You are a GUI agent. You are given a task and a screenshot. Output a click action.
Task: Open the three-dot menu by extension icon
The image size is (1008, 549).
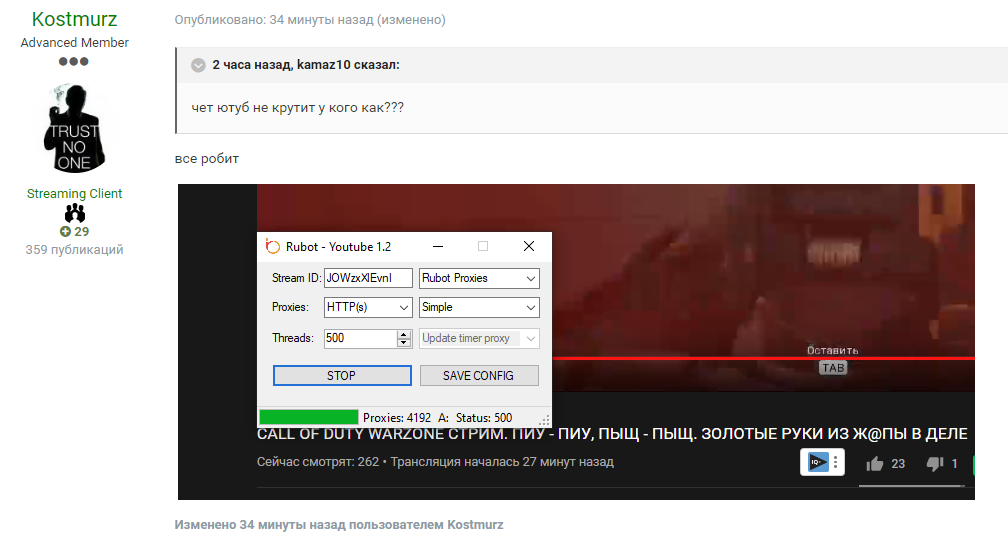[x=836, y=462]
